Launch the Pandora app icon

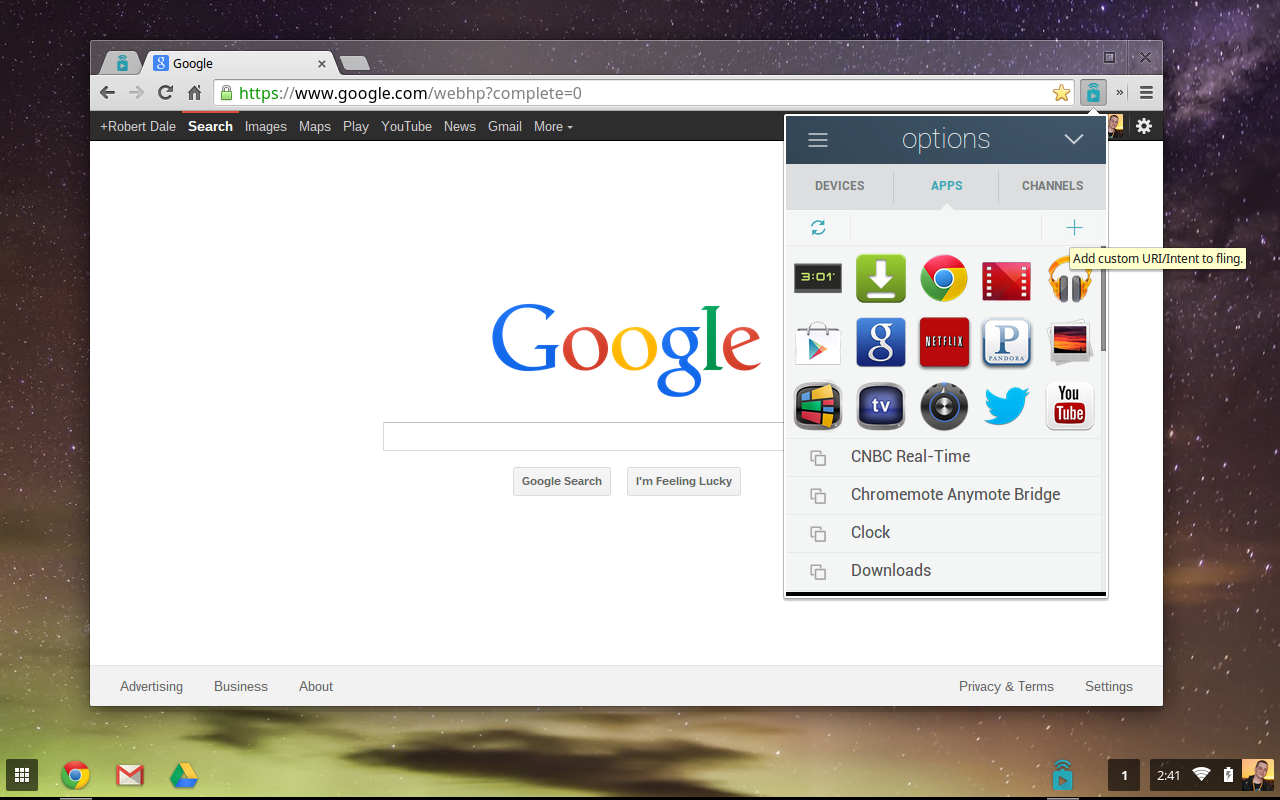(1006, 343)
